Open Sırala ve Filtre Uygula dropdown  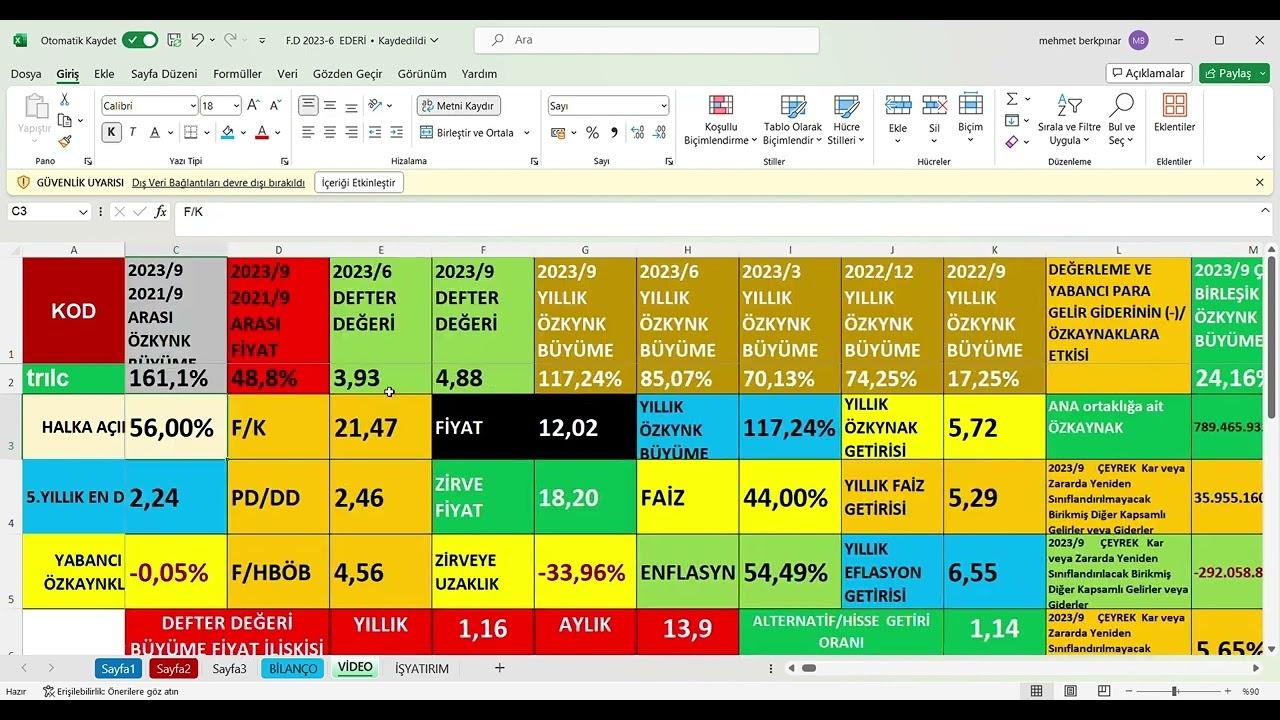click(1069, 121)
